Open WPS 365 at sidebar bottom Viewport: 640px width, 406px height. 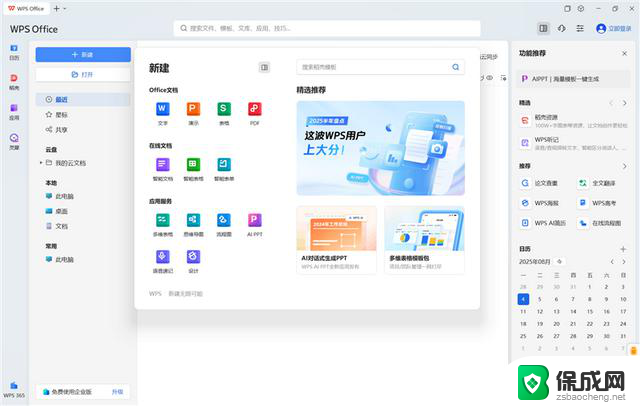tap(14, 390)
